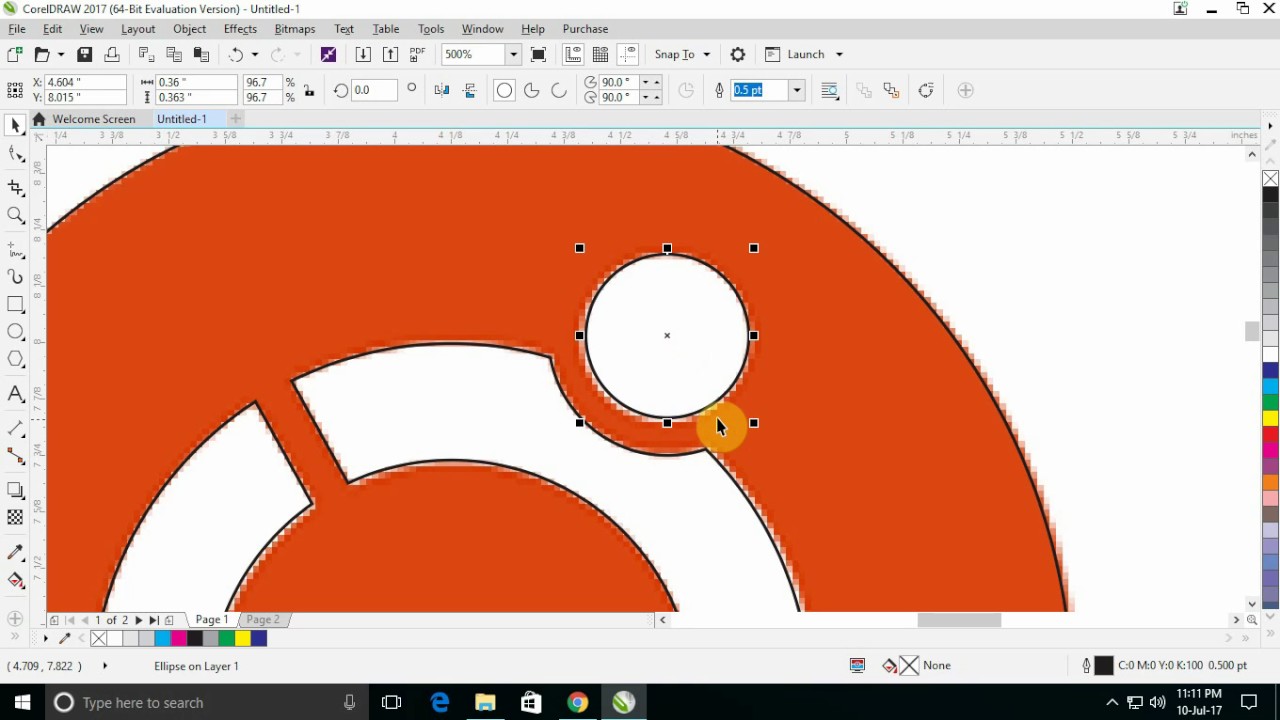The image size is (1280, 720).
Task: Jump to the last page button
Action: click(153, 620)
